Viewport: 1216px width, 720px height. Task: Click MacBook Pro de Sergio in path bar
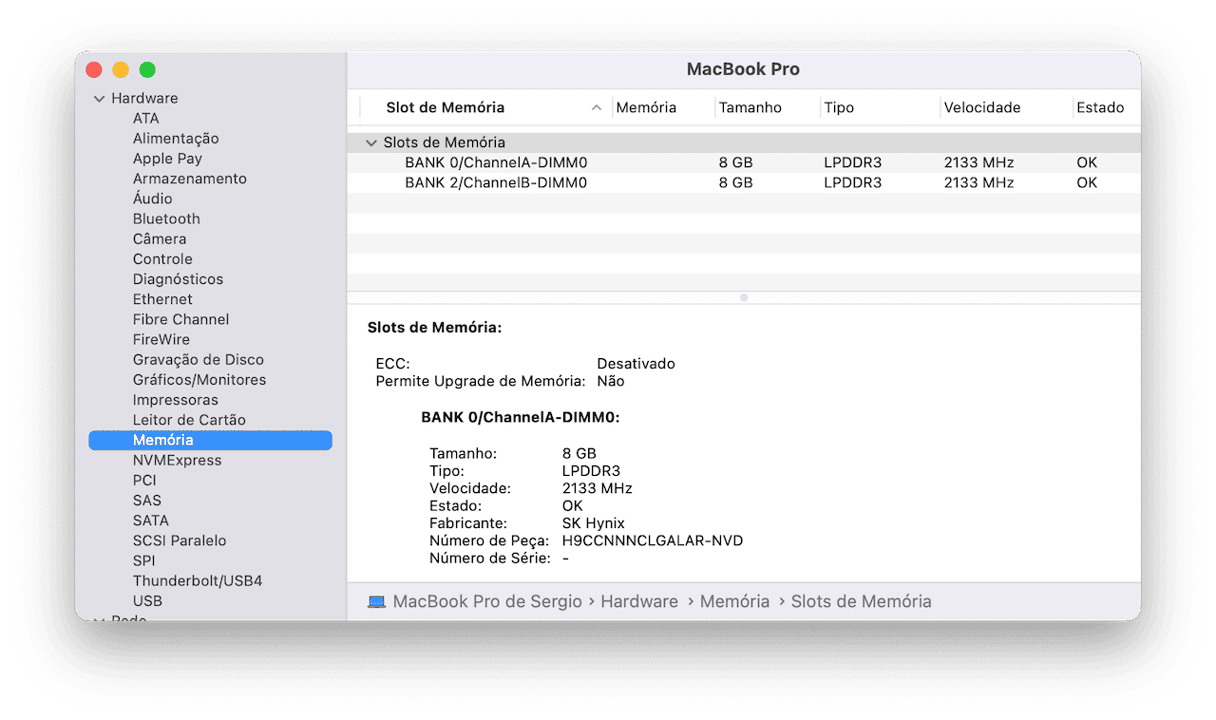[487, 602]
